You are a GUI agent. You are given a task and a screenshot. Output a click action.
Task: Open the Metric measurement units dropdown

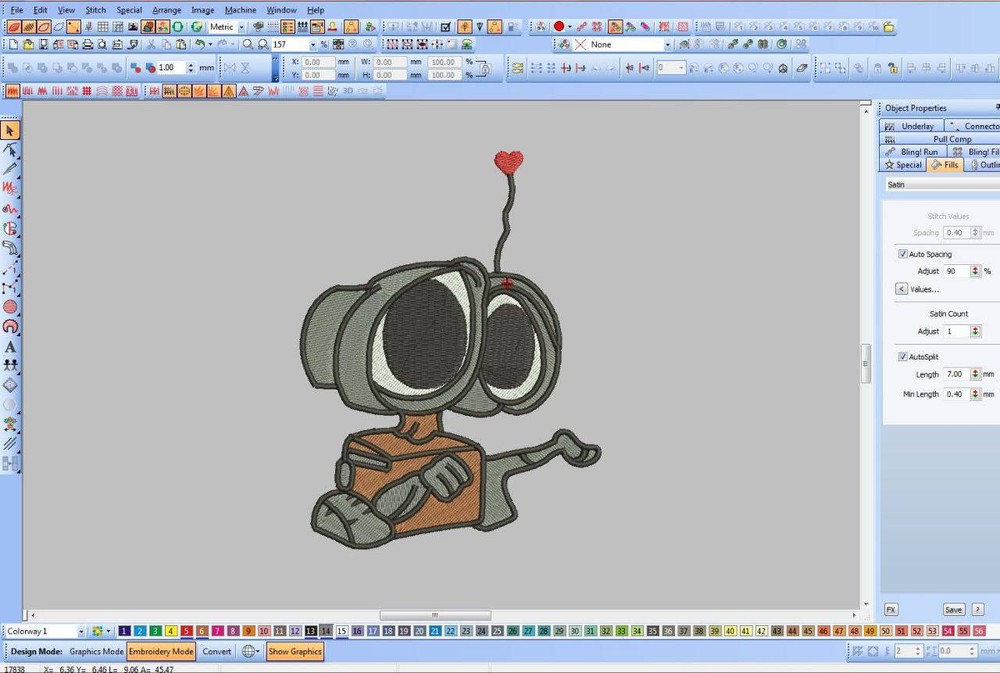(241, 27)
